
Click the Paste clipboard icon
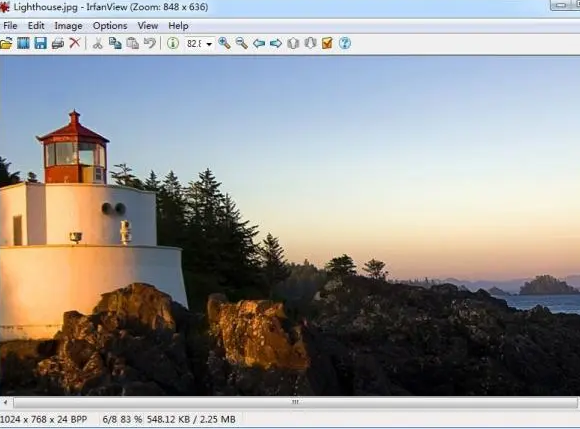point(132,43)
